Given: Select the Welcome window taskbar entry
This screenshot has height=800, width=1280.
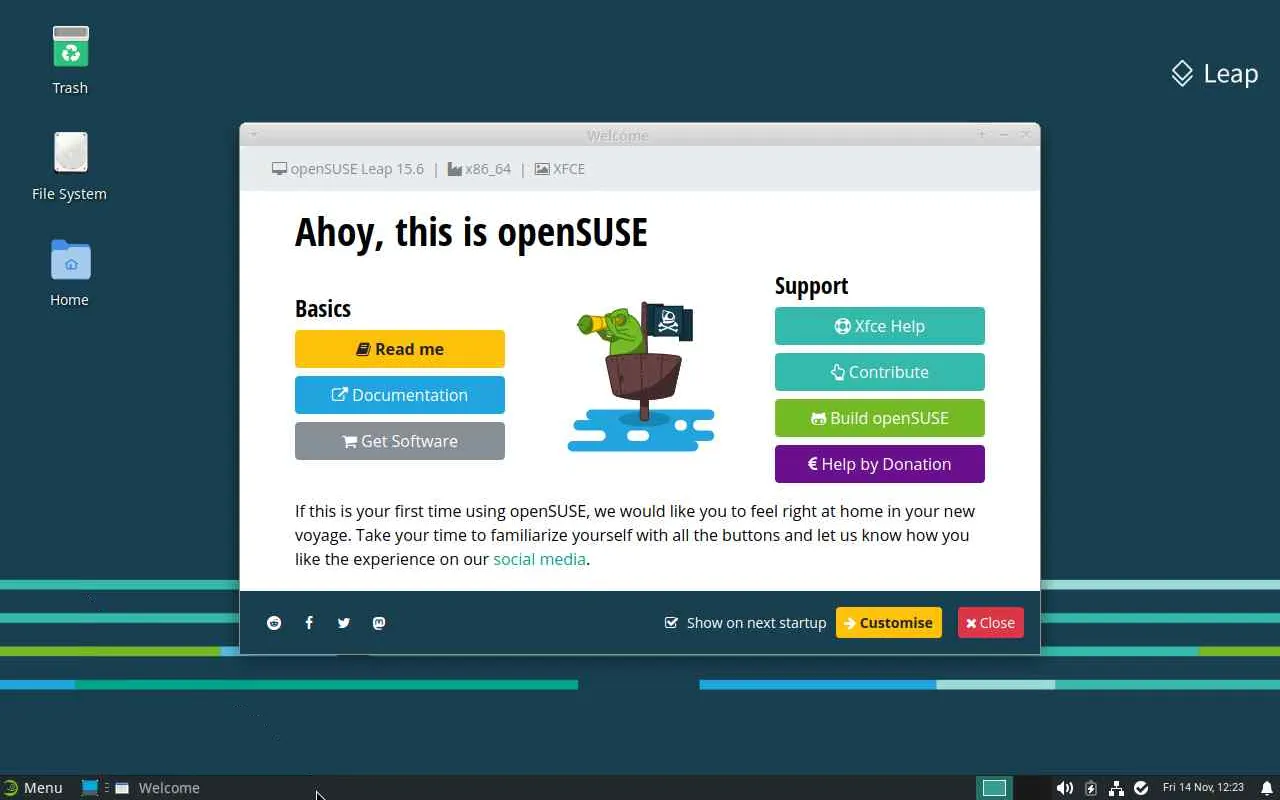Looking at the screenshot, I should point(158,788).
